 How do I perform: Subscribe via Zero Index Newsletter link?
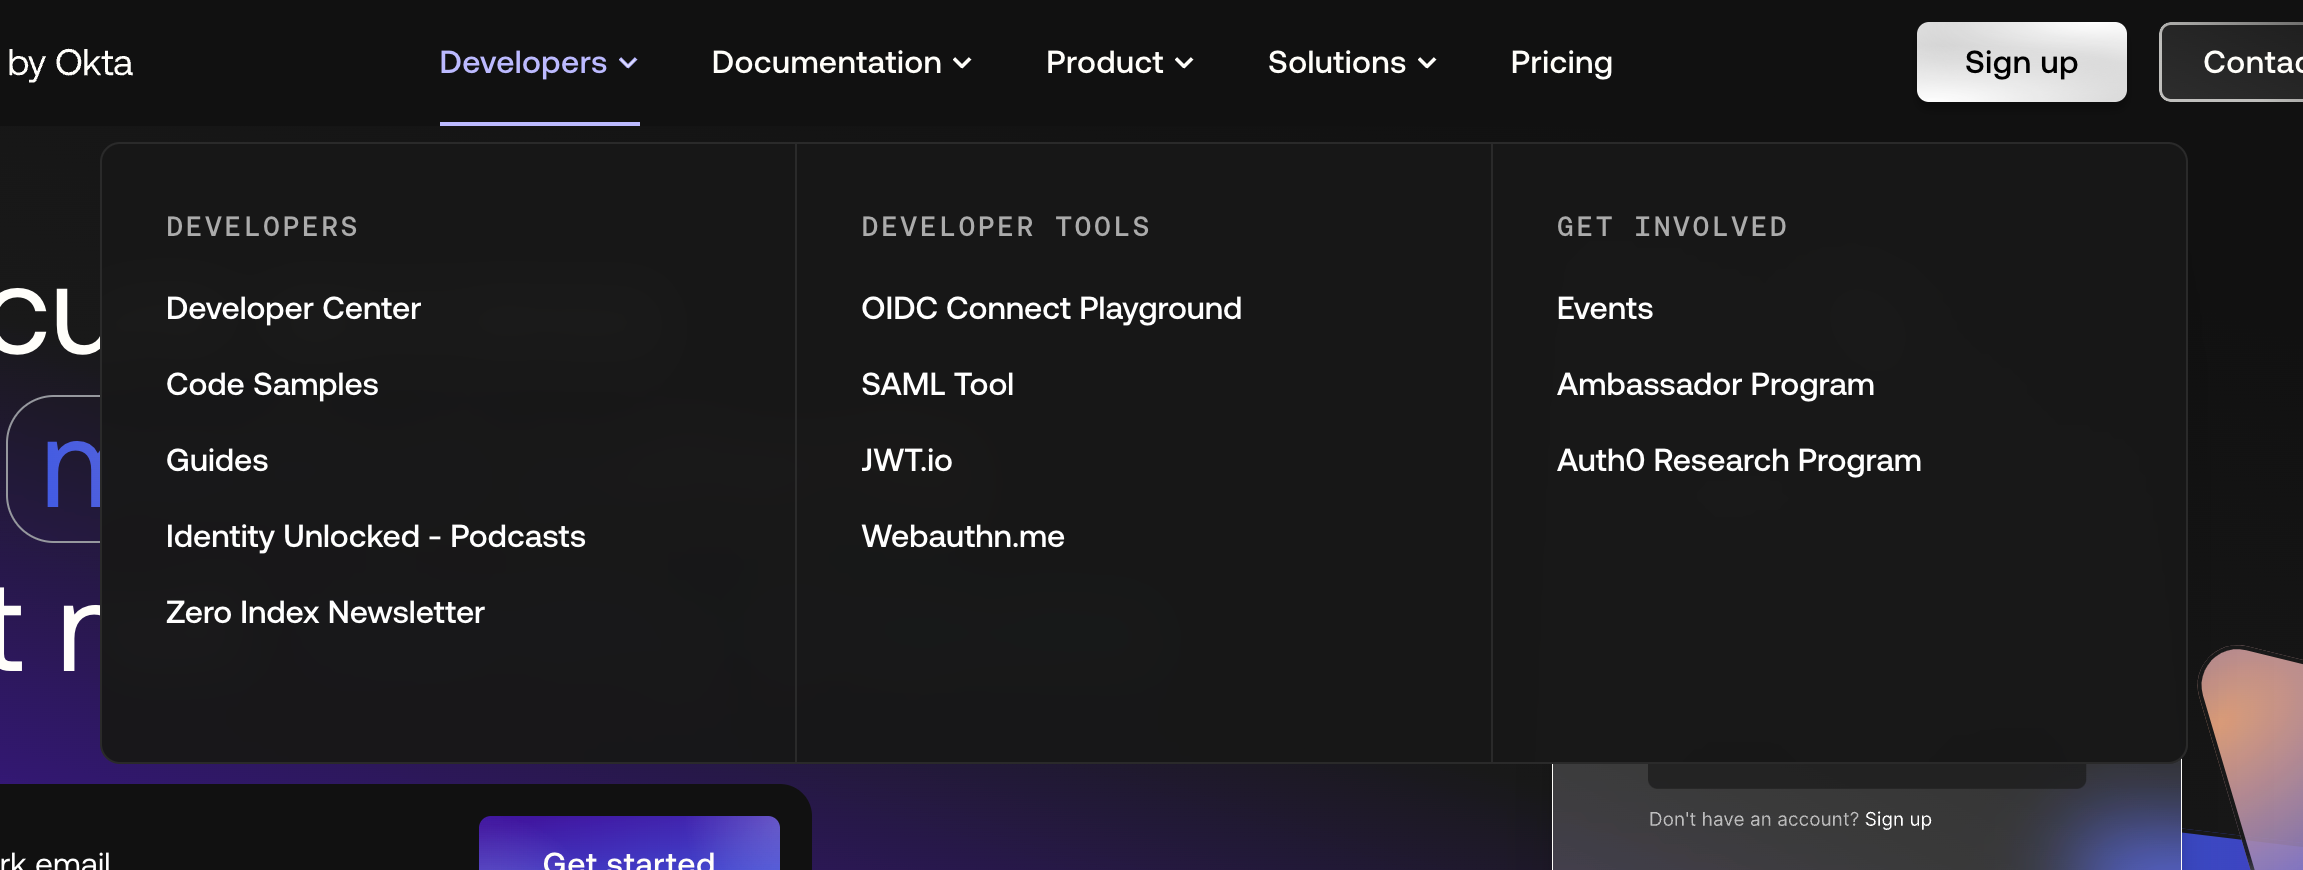(325, 612)
